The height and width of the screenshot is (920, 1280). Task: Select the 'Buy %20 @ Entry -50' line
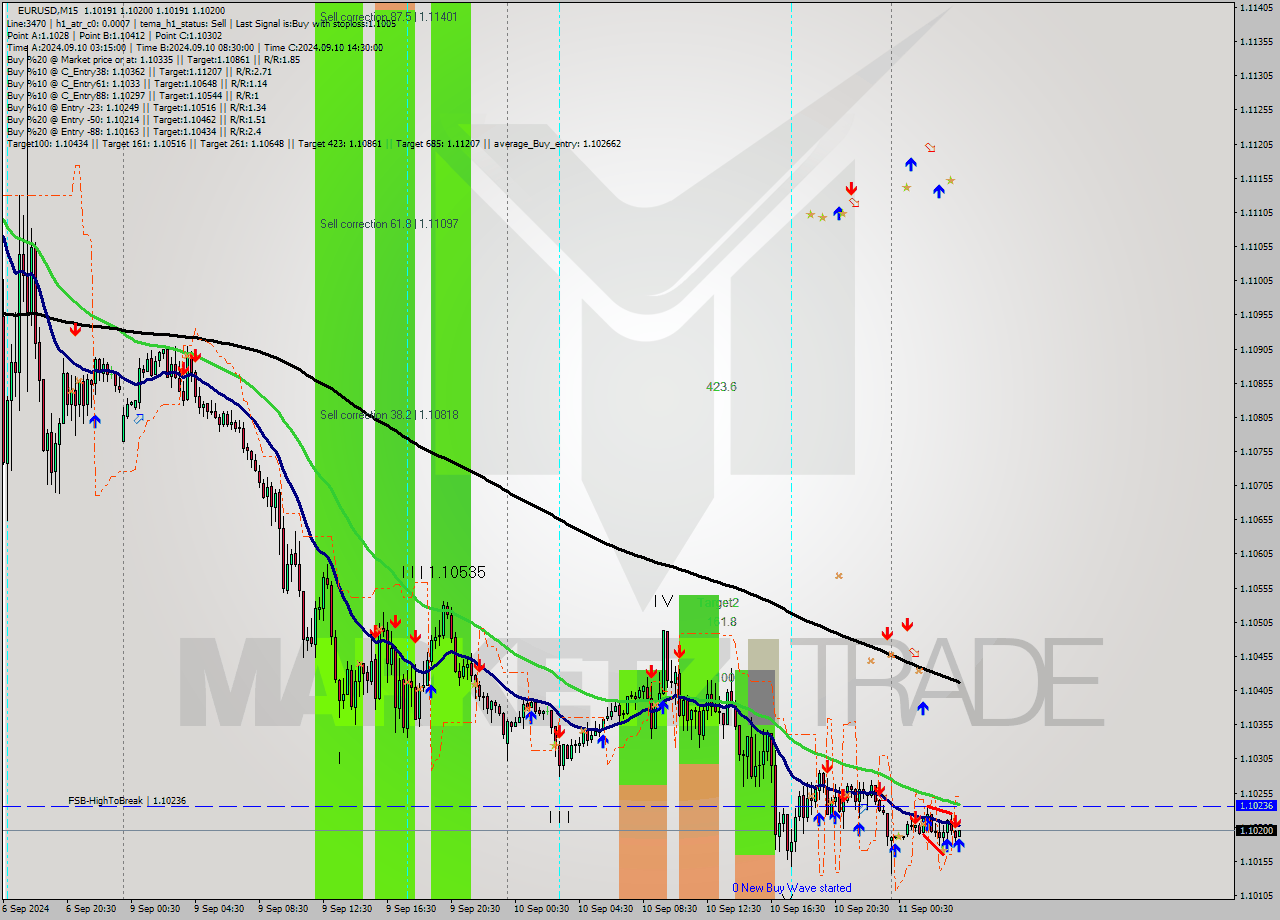136,119
